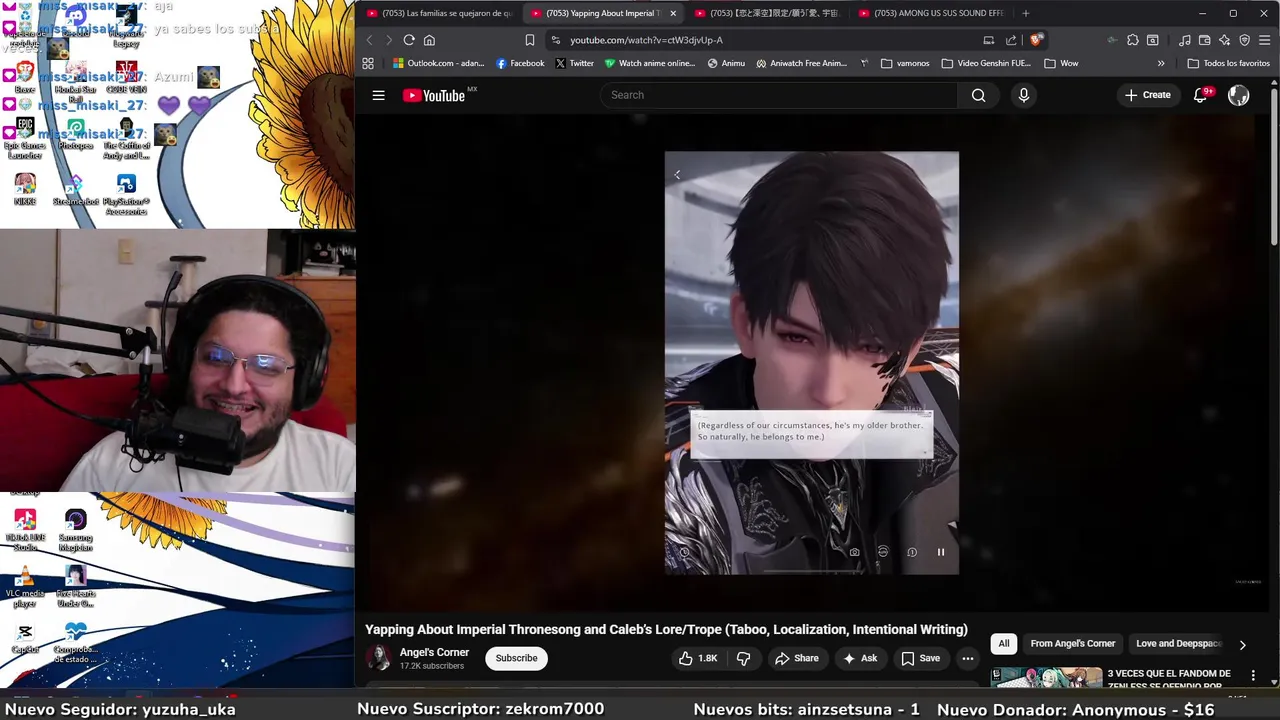Click the in-video back arrow

click(677, 175)
